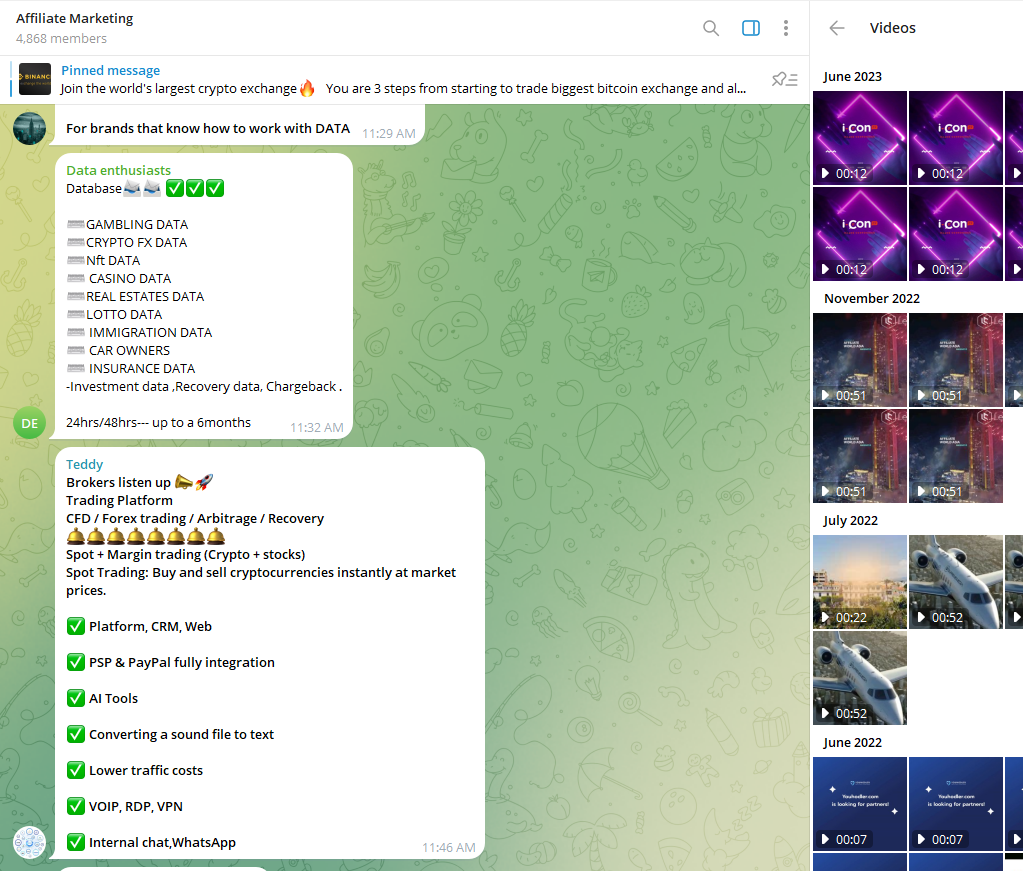Viewport: 1023px width, 871px height.
Task: Open the three-dot more options menu
Action: pyautogui.click(x=786, y=28)
